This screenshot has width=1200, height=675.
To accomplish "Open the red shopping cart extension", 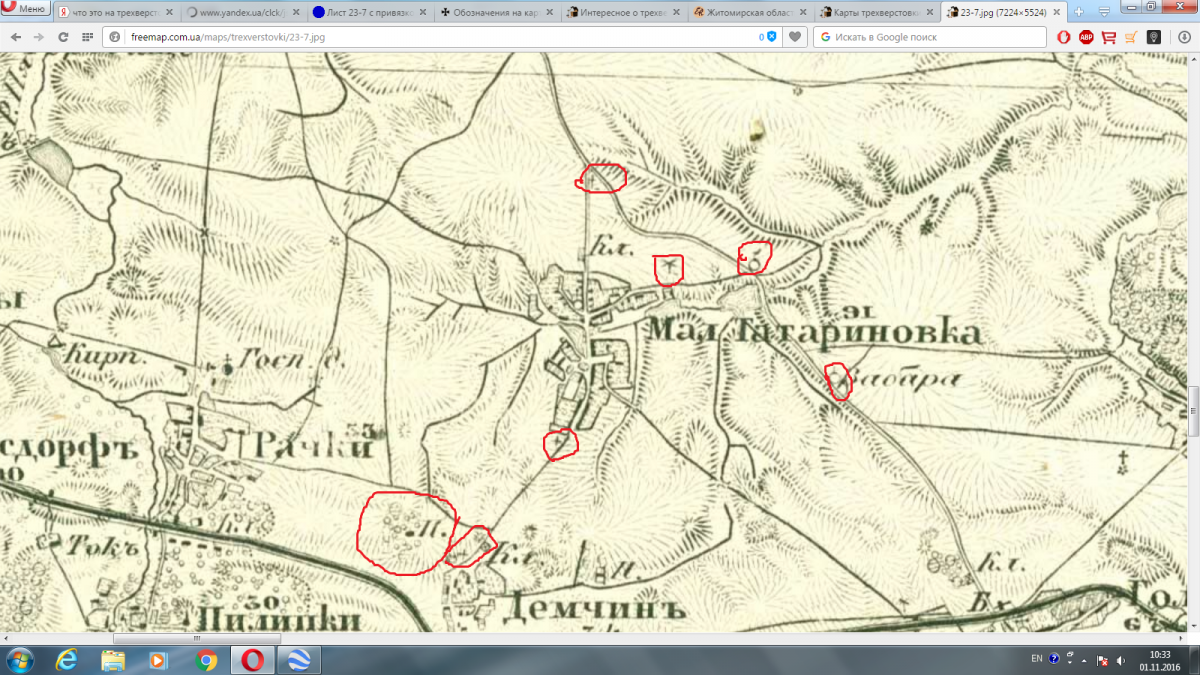I will click(x=1108, y=37).
